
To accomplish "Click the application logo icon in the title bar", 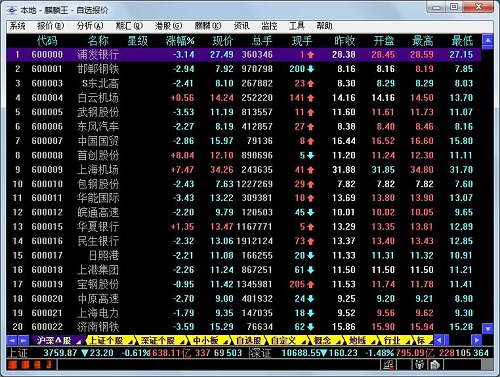I will [12, 10].
